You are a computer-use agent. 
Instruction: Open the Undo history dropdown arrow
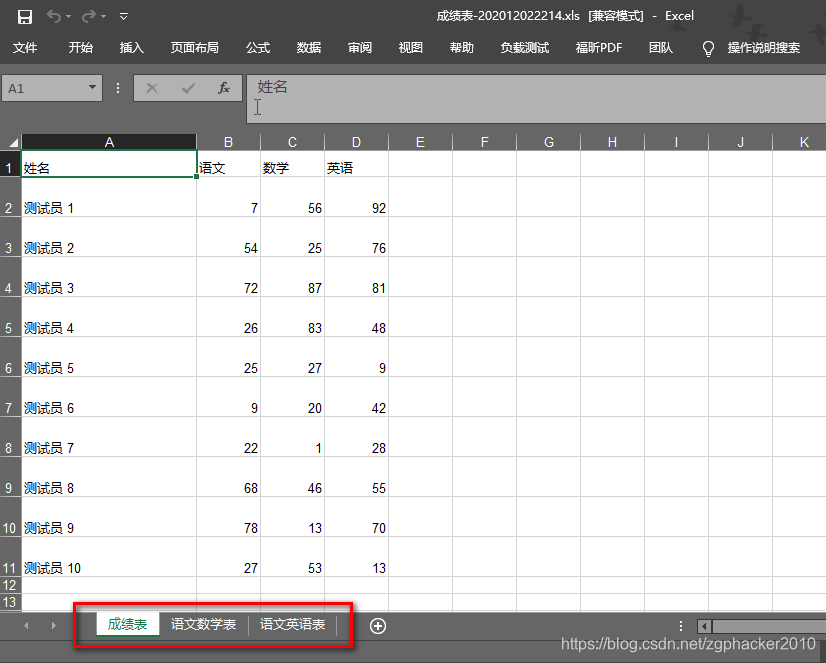coord(68,17)
